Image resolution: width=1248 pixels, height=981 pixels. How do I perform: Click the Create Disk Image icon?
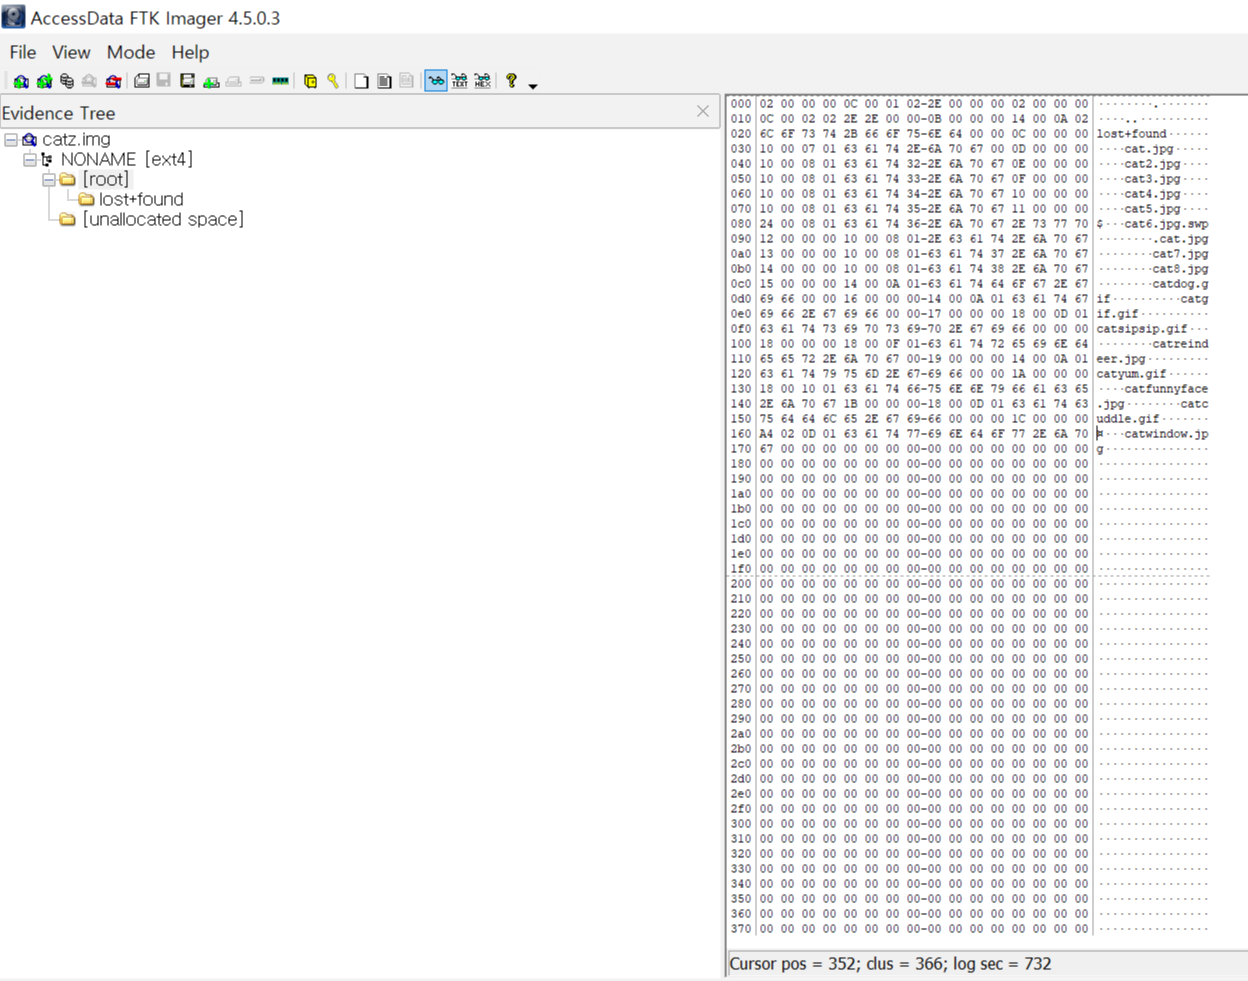click(x=142, y=81)
